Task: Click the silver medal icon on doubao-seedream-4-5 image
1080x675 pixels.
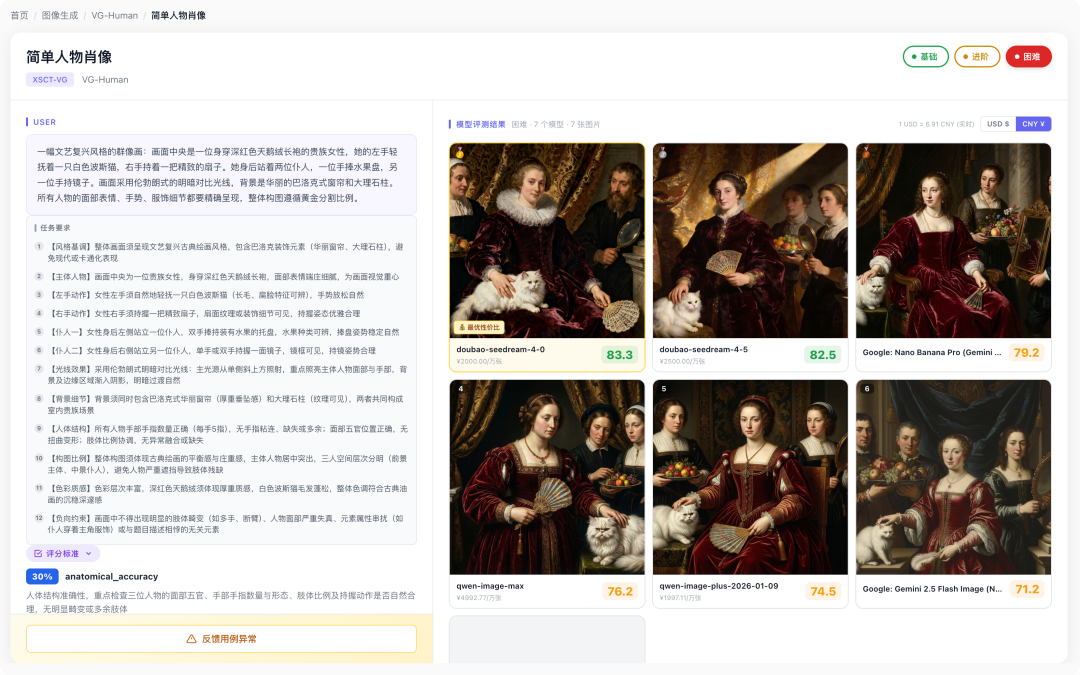Action: pyautogui.click(x=663, y=153)
